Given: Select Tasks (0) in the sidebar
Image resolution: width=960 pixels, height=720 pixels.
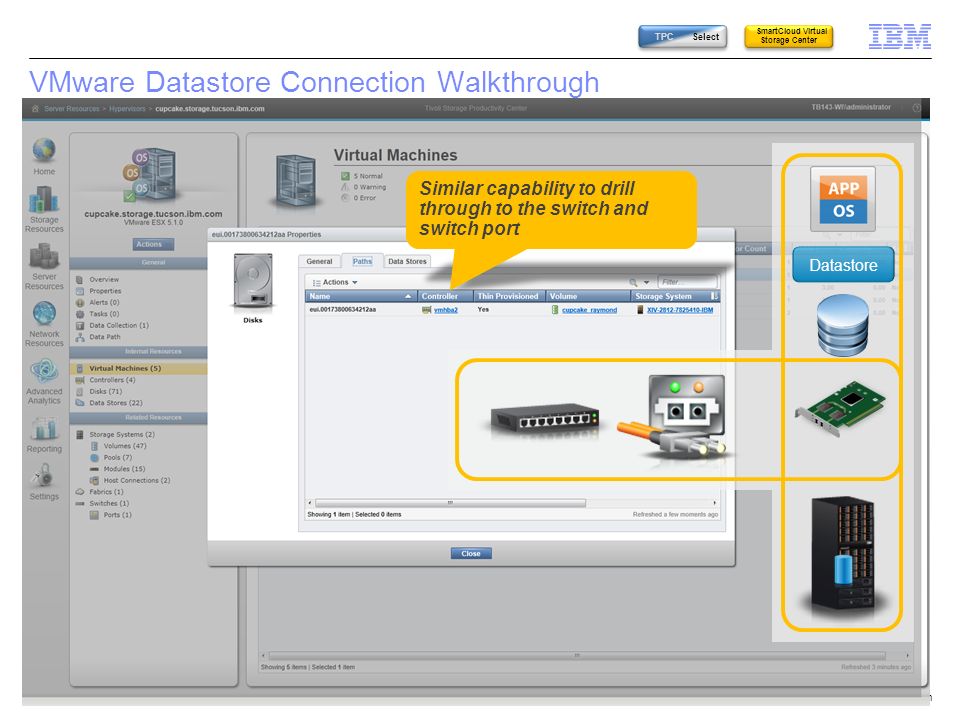Looking at the screenshot, I should (x=104, y=314).
